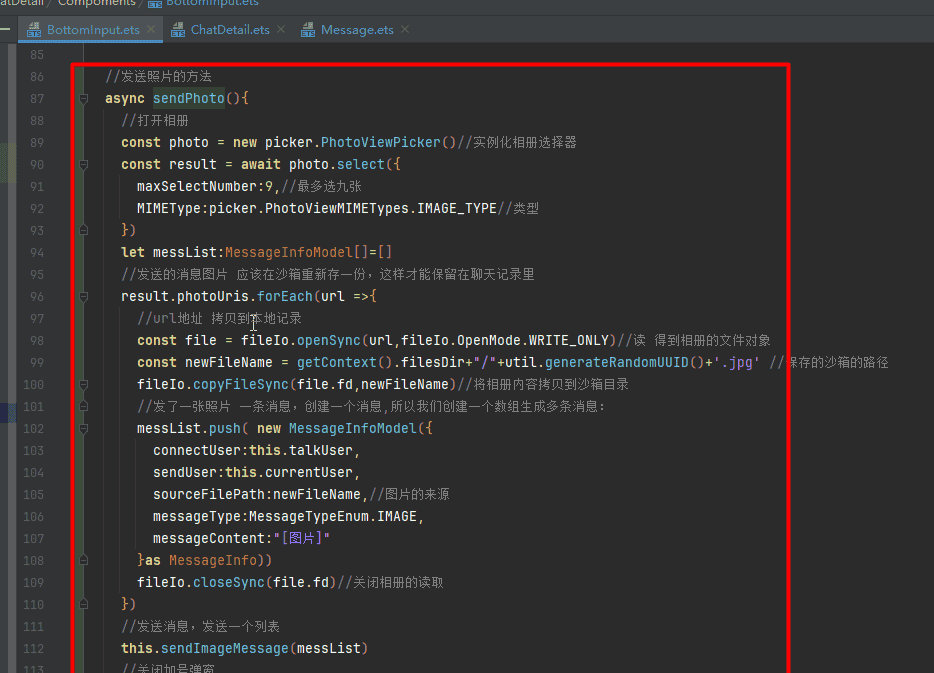Close the Message.ets tab
Screen dimensions: 934x673
[x=407, y=30]
